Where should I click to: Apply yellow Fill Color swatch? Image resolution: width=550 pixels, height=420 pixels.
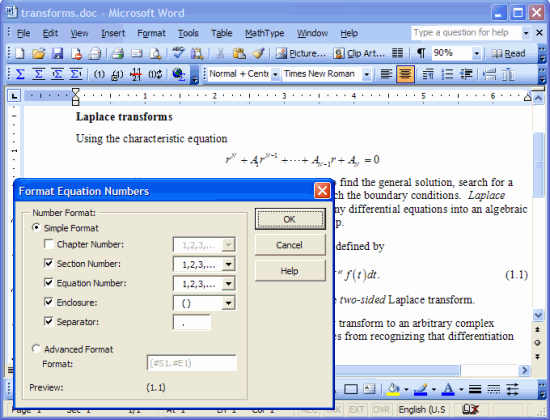(x=394, y=389)
